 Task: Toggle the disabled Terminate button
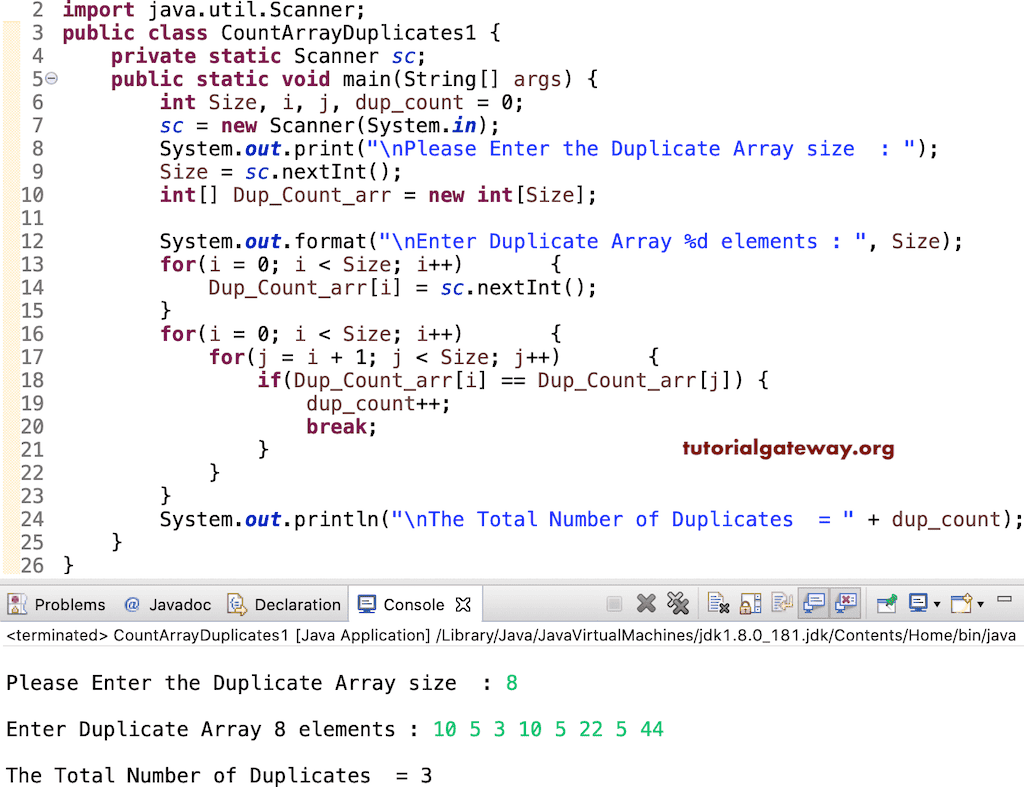[x=612, y=604]
